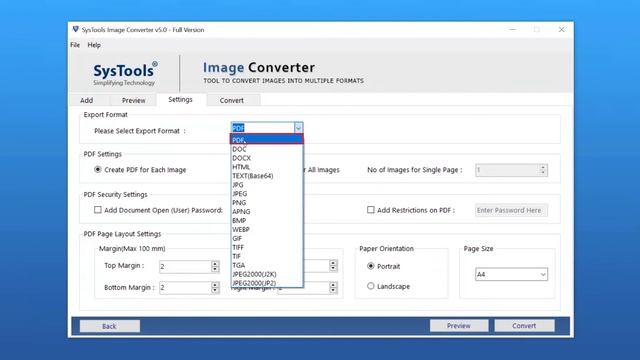The height and width of the screenshot is (360, 640).
Task: Click the bottom Preview button
Action: click(x=459, y=326)
